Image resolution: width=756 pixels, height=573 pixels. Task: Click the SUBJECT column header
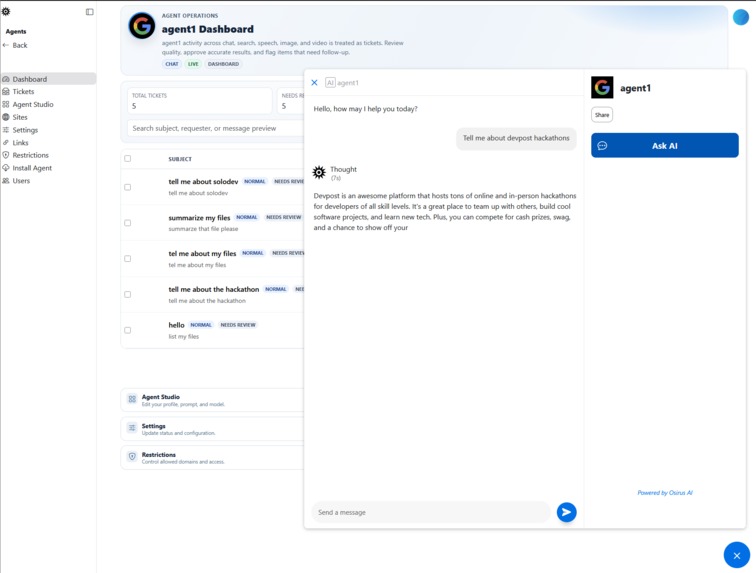tap(180, 159)
